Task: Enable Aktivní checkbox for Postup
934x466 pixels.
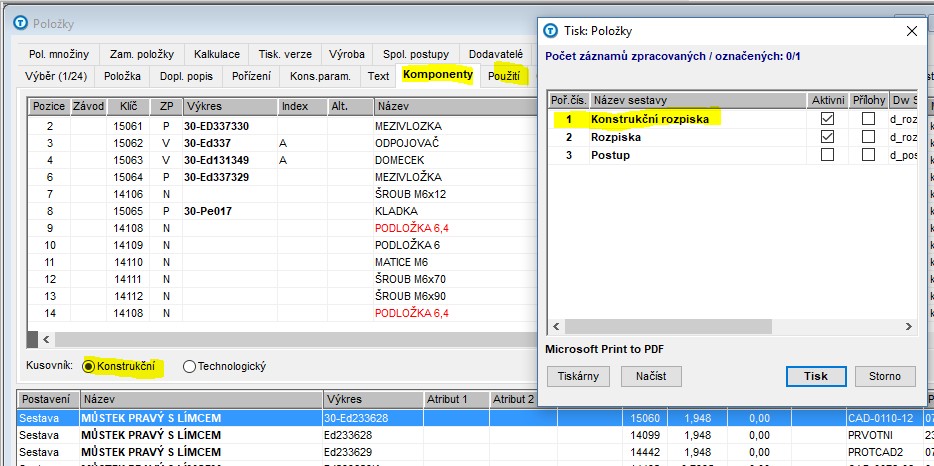Action: (x=827, y=155)
